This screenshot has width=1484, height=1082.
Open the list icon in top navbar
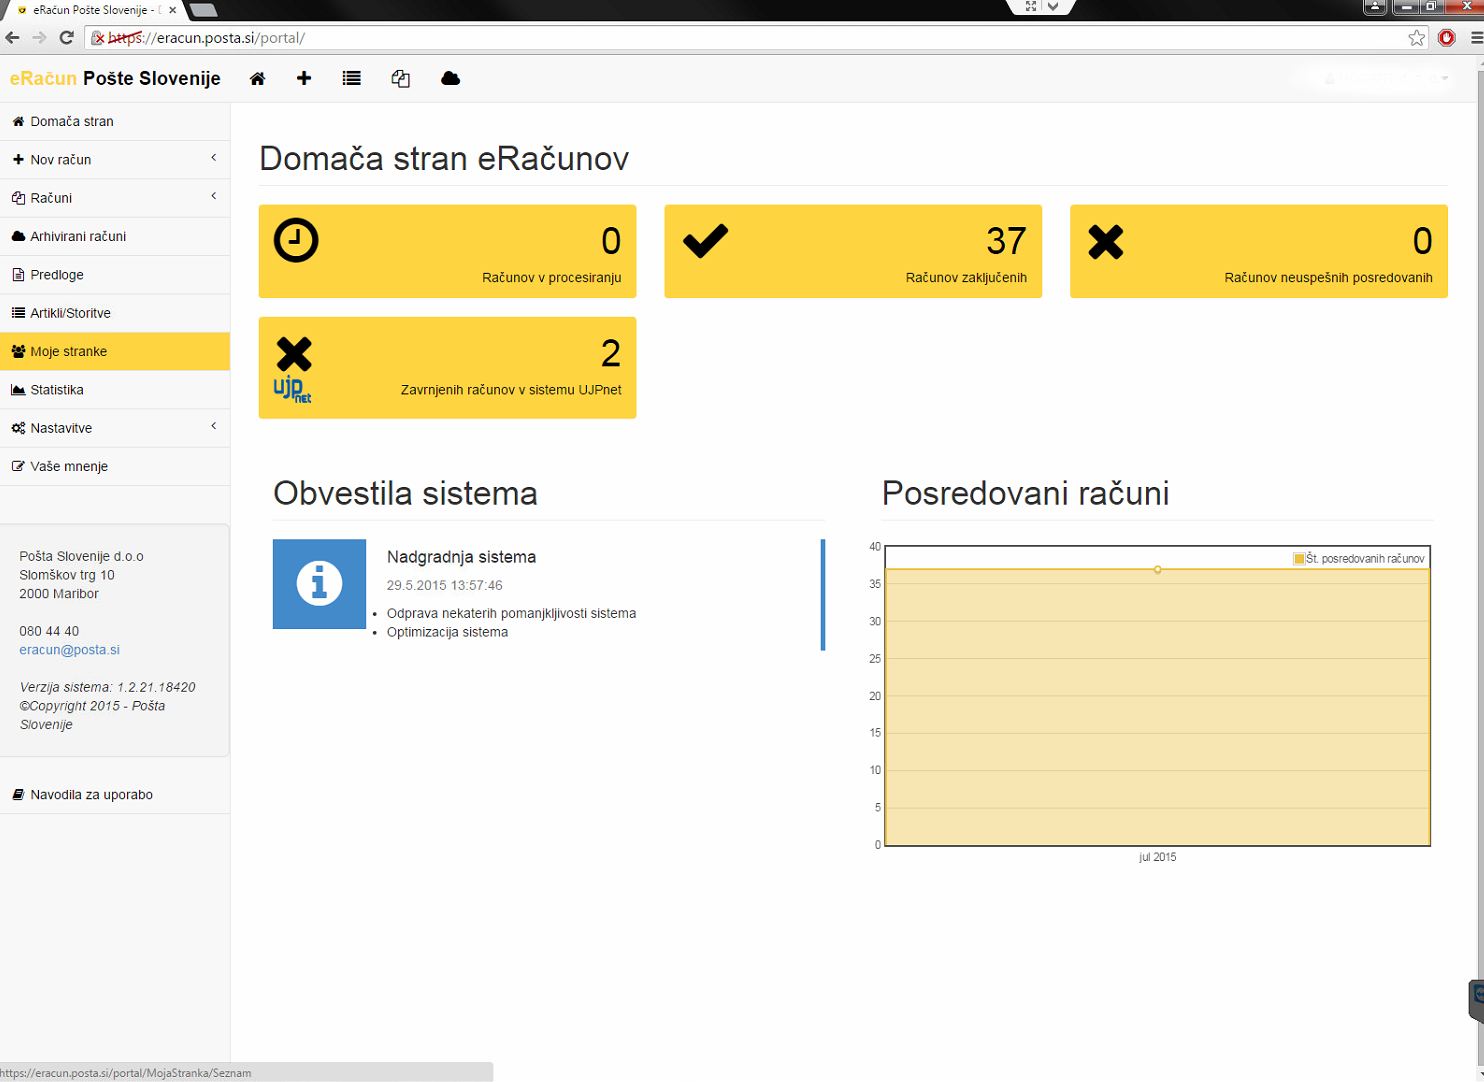(x=351, y=78)
